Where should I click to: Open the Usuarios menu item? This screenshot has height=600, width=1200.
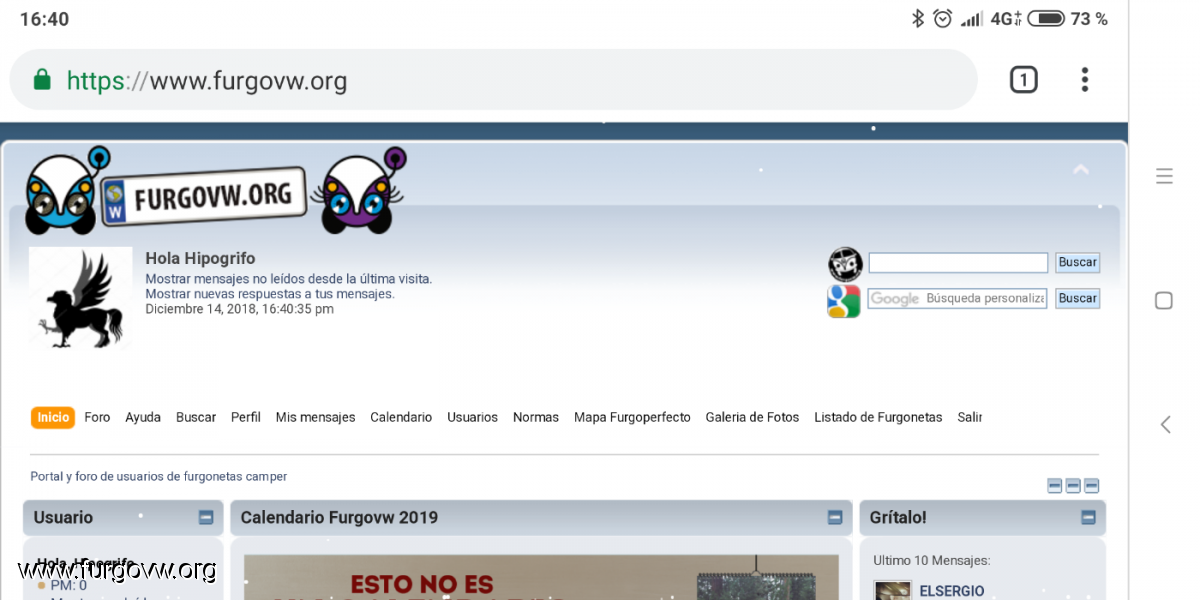pos(472,417)
